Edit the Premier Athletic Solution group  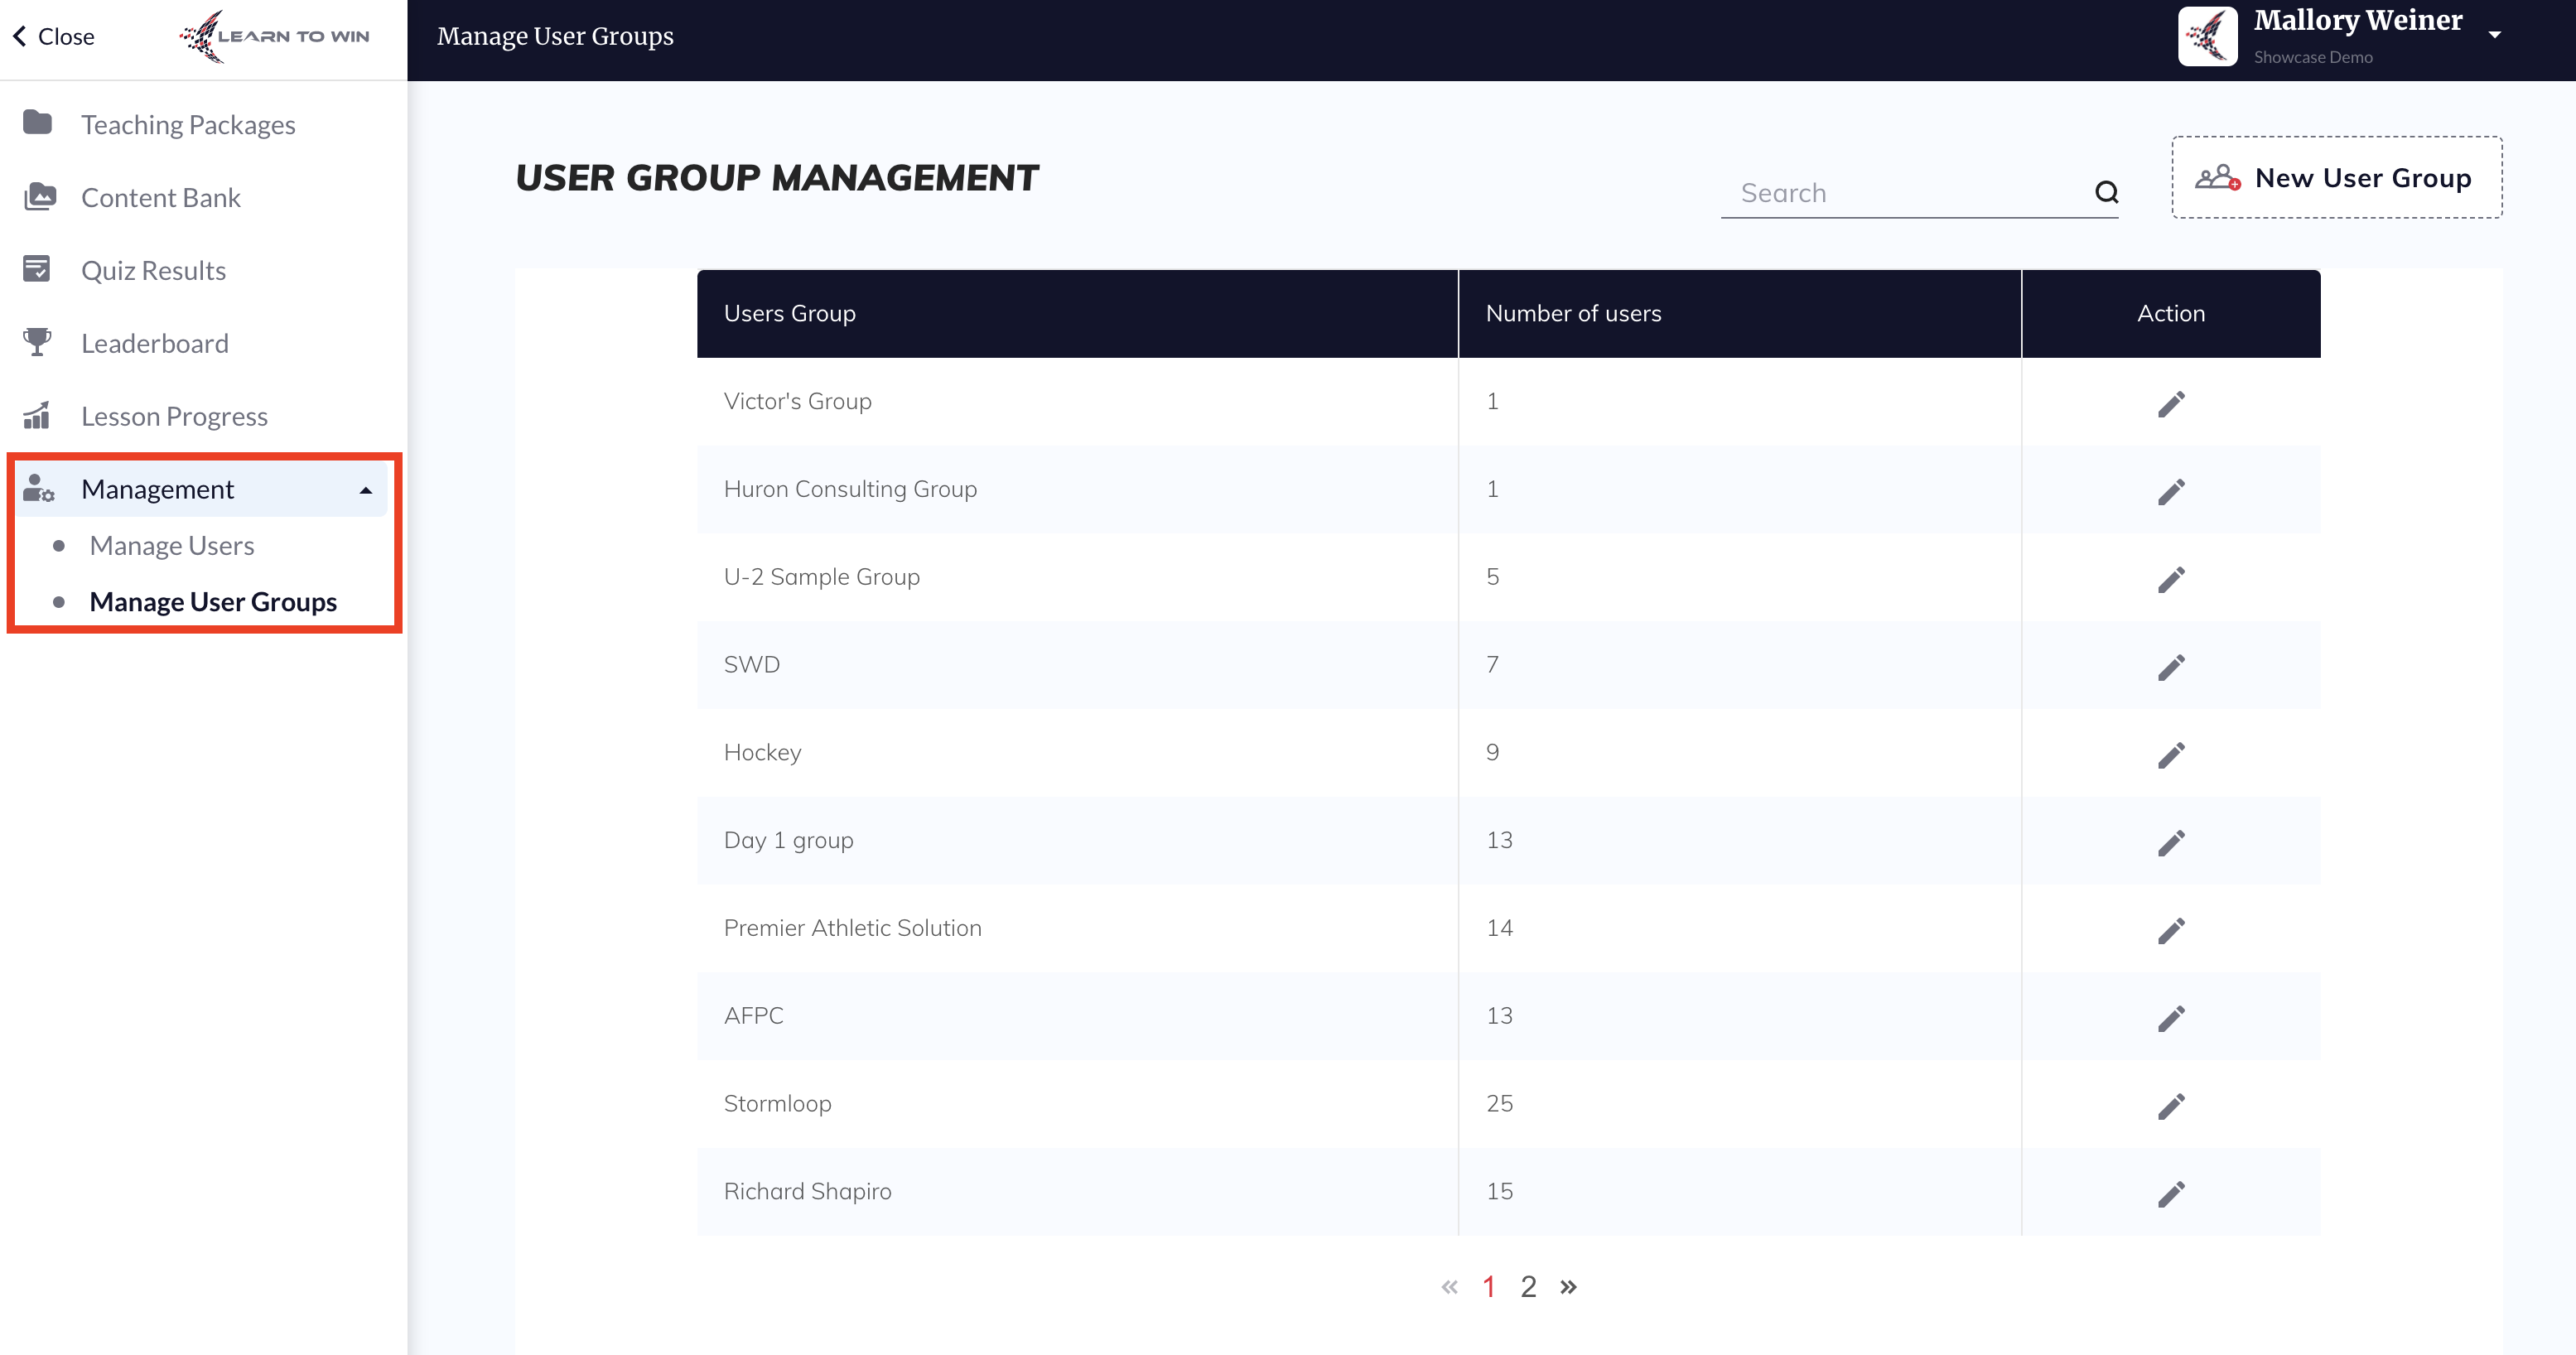pyautogui.click(x=2170, y=931)
